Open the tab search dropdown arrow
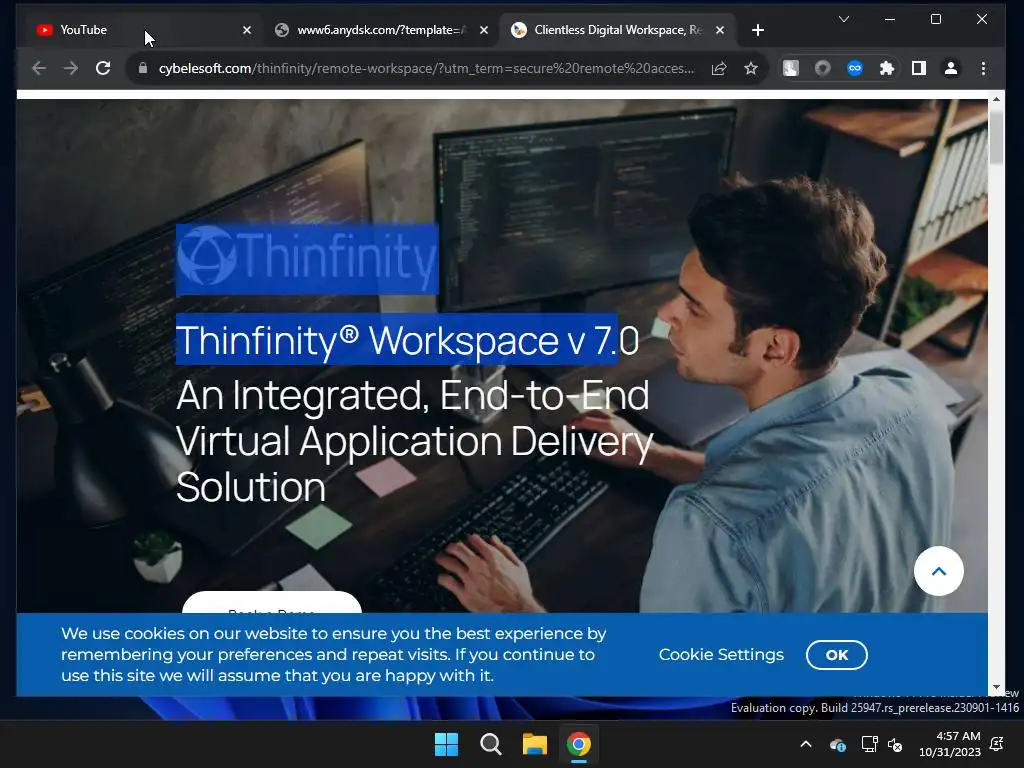This screenshot has height=768, width=1024. [844, 19]
